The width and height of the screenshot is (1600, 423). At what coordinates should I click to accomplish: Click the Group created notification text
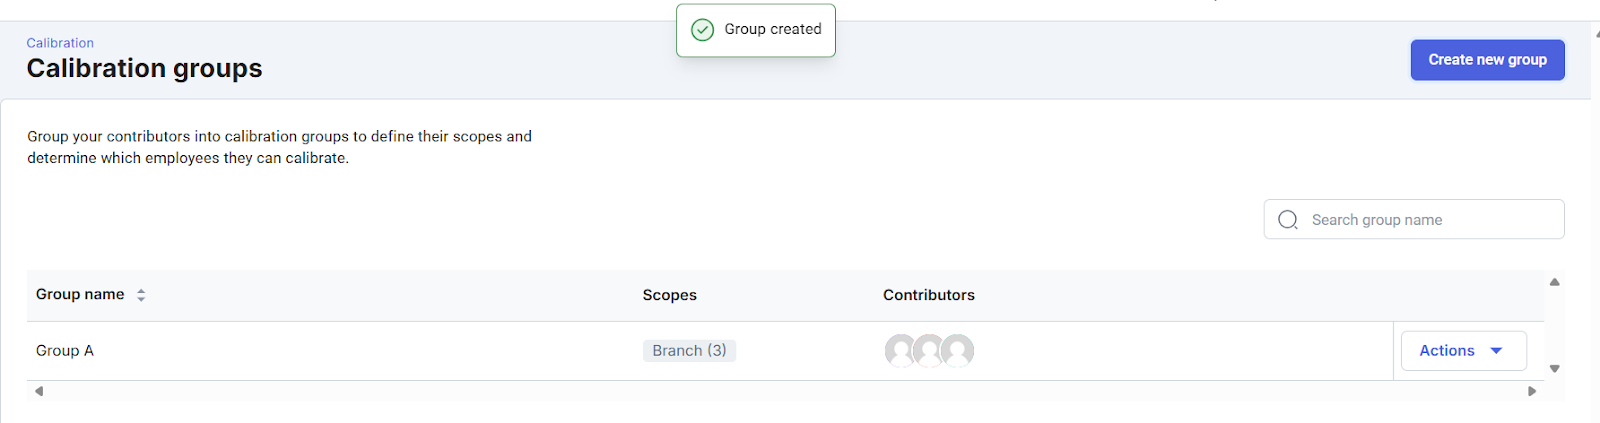(773, 30)
